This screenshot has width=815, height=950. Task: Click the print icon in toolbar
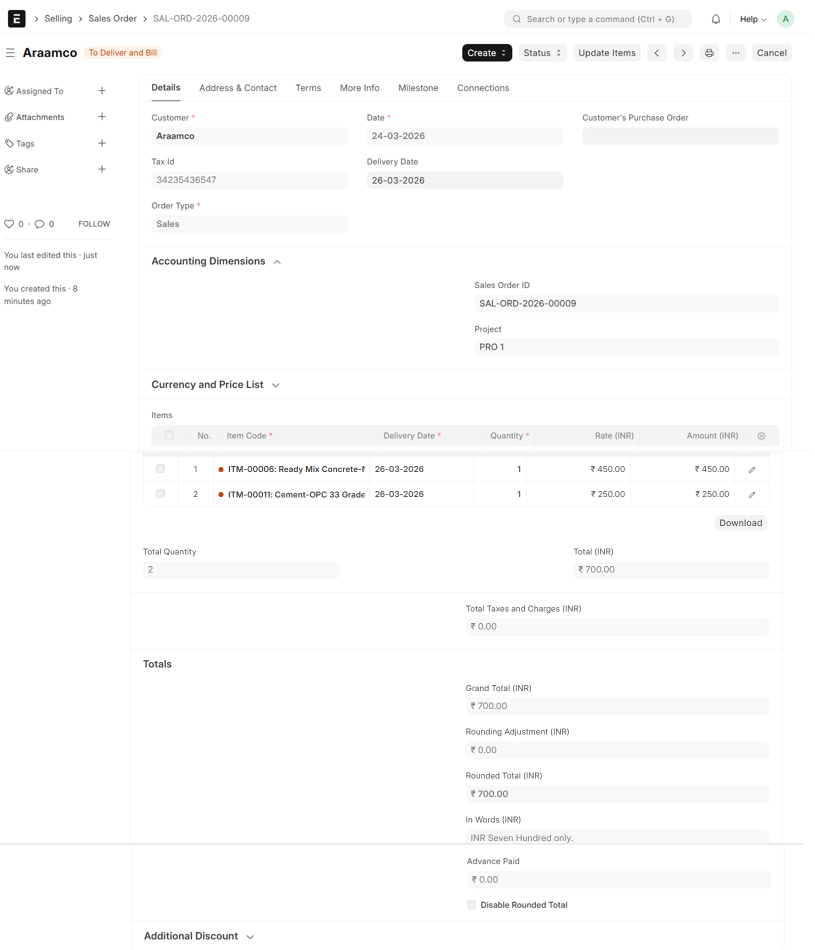709,53
